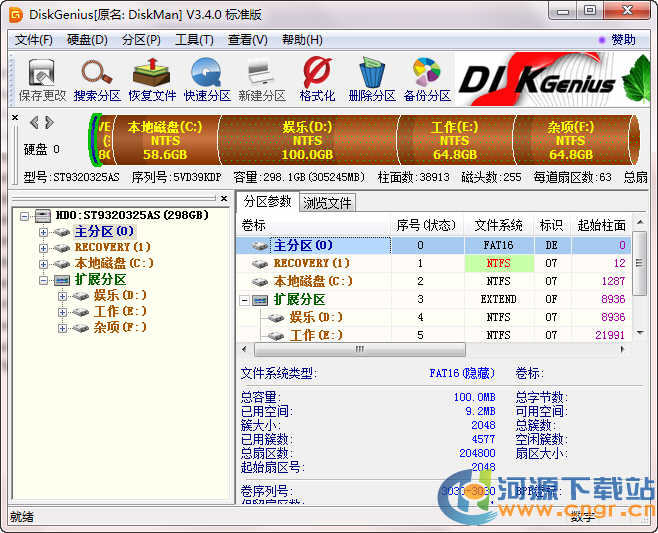Click the 保存更改 save changes icon

point(42,80)
